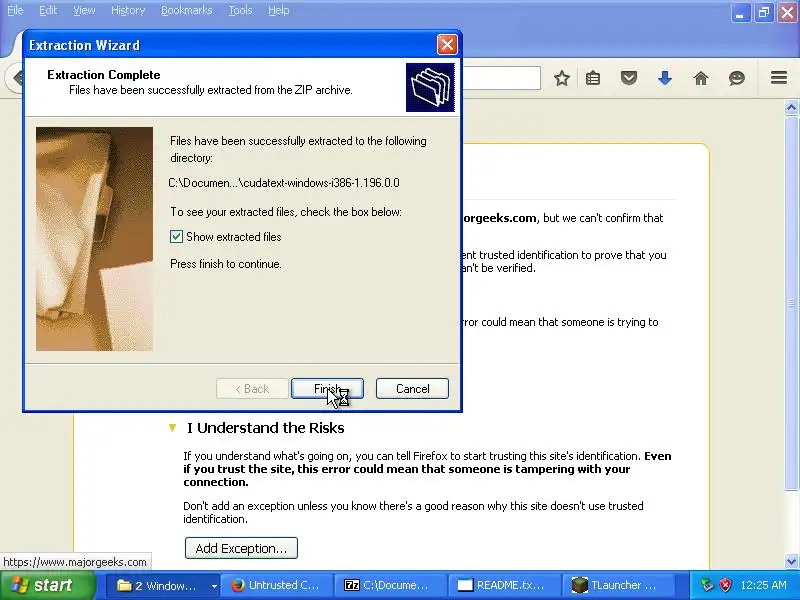This screenshot has height=600, width=800.
Task: Open the History menu
Action: click(128, 10)
